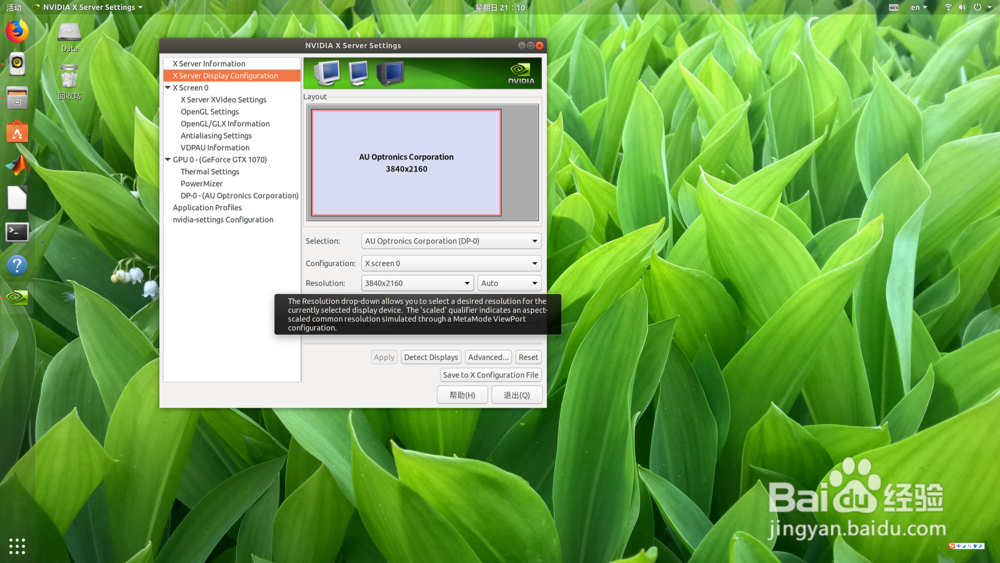This screenshot has width=1000, height=563.
Task: Open the Terminal dock icon
Action: (x=17, y=232)
